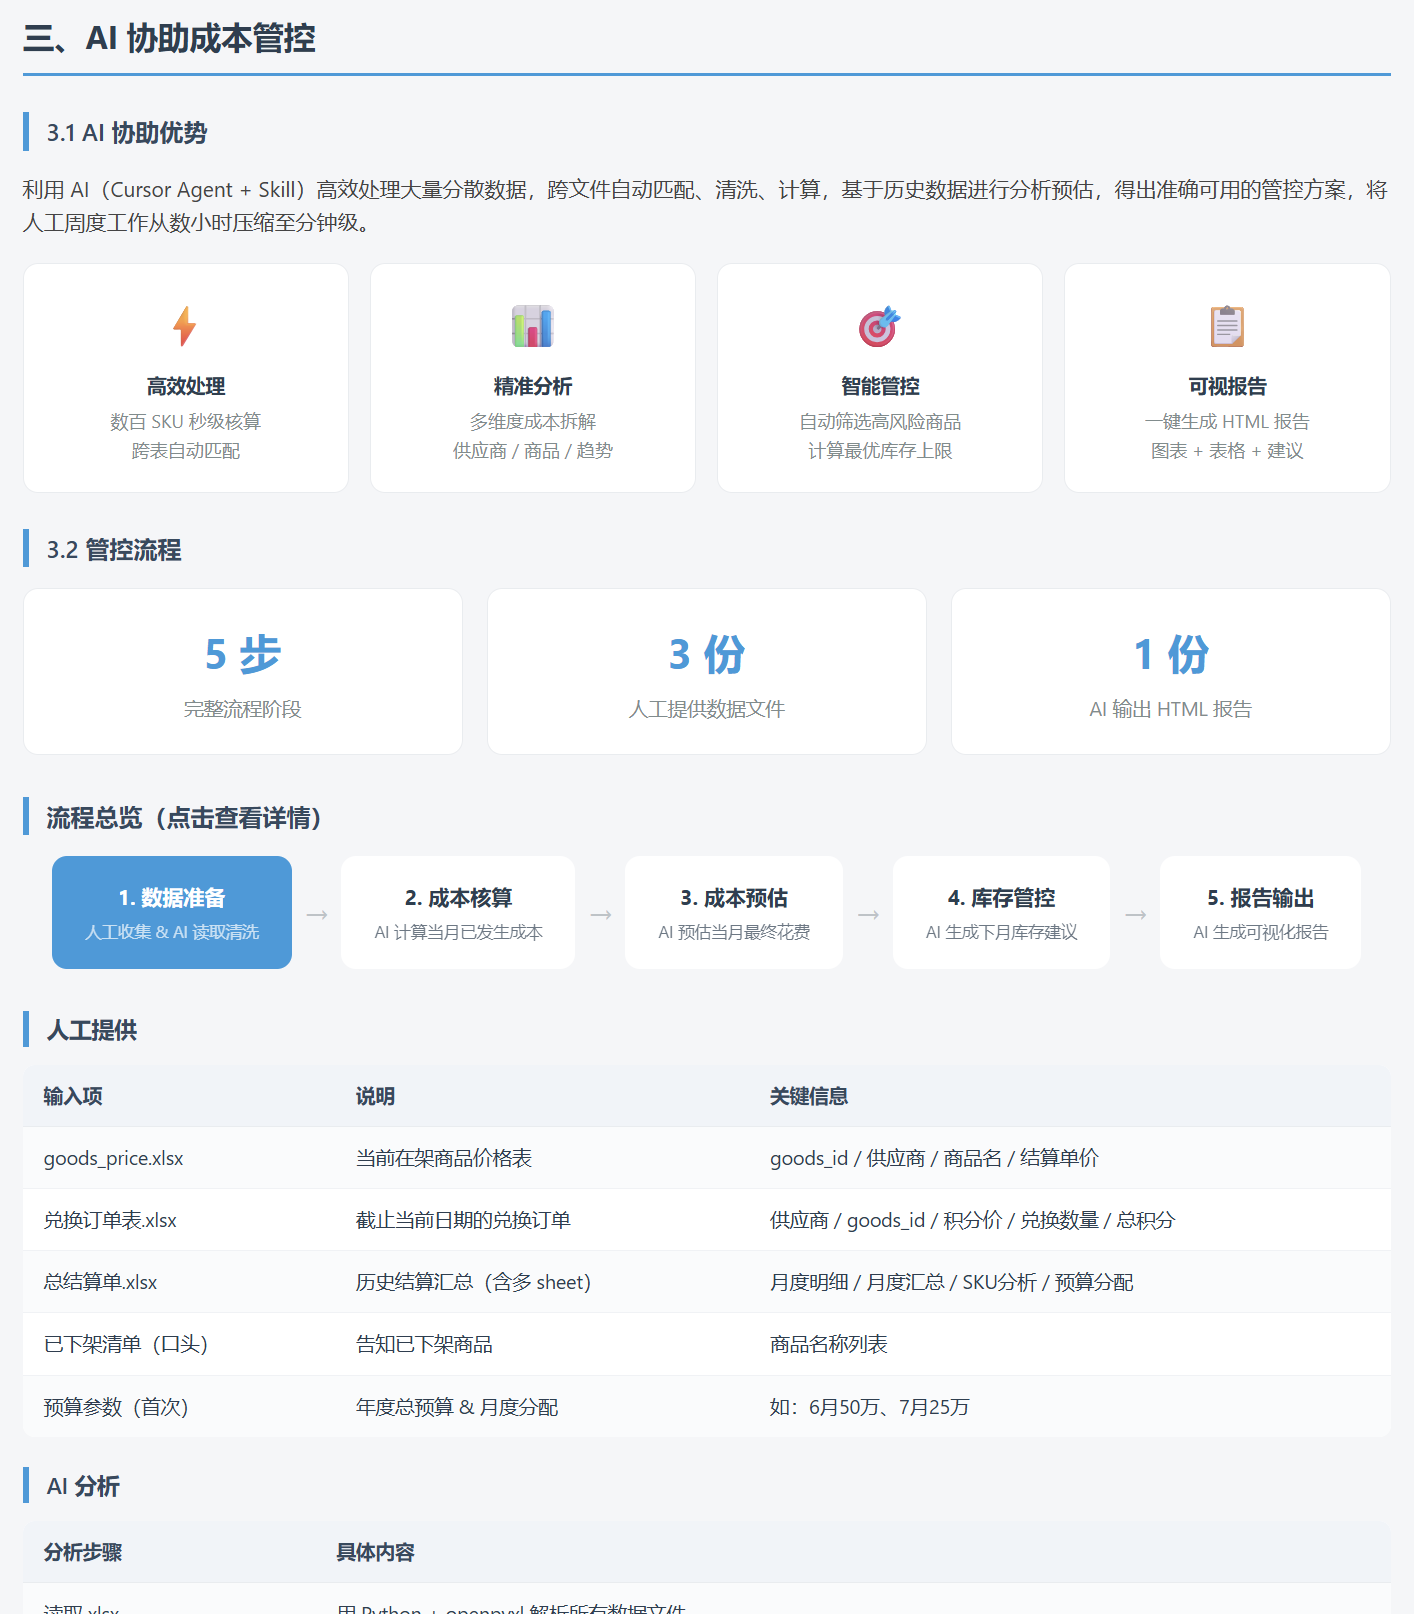Click the 如：6月50万、7月25万 cell
Image resolution: width=1414 pixels, height=1614 pixels.
[x=869, y=1407]
